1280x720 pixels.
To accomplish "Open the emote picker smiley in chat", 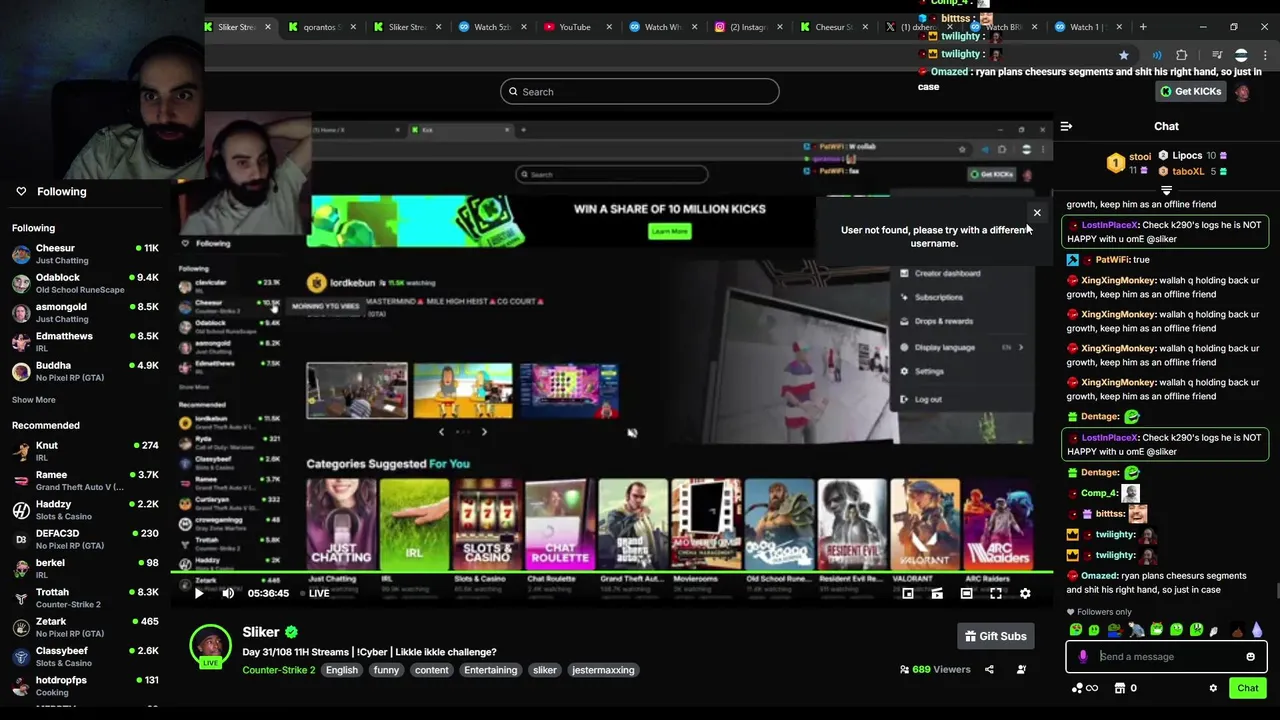I will click(x=1250, y=657).
